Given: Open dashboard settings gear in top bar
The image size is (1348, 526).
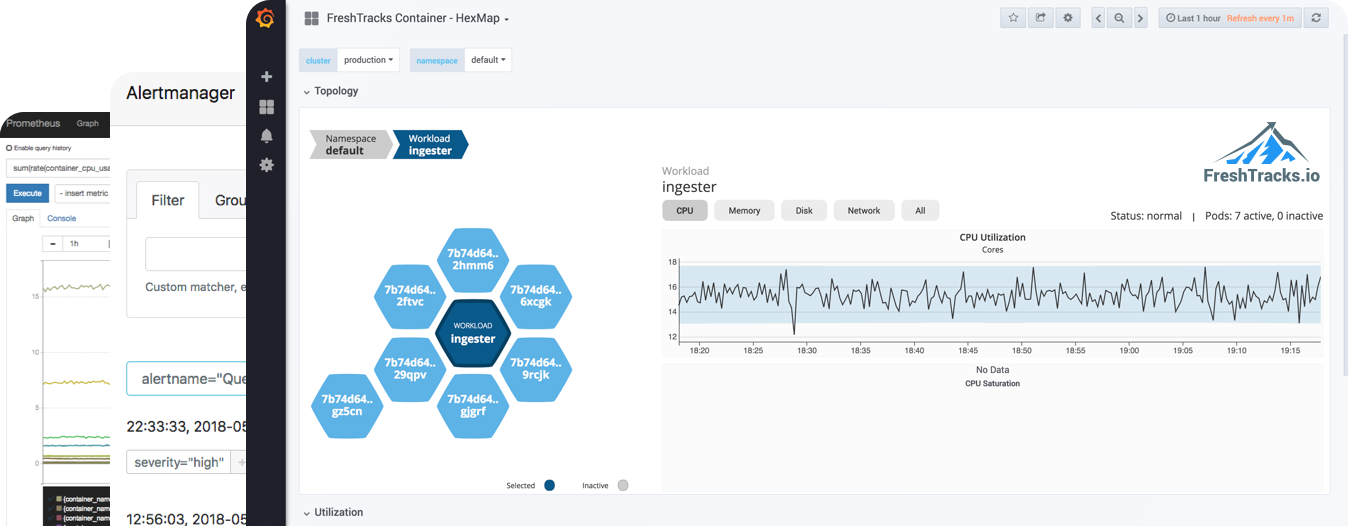Looking at the screenshot, I should point(1068,18).
